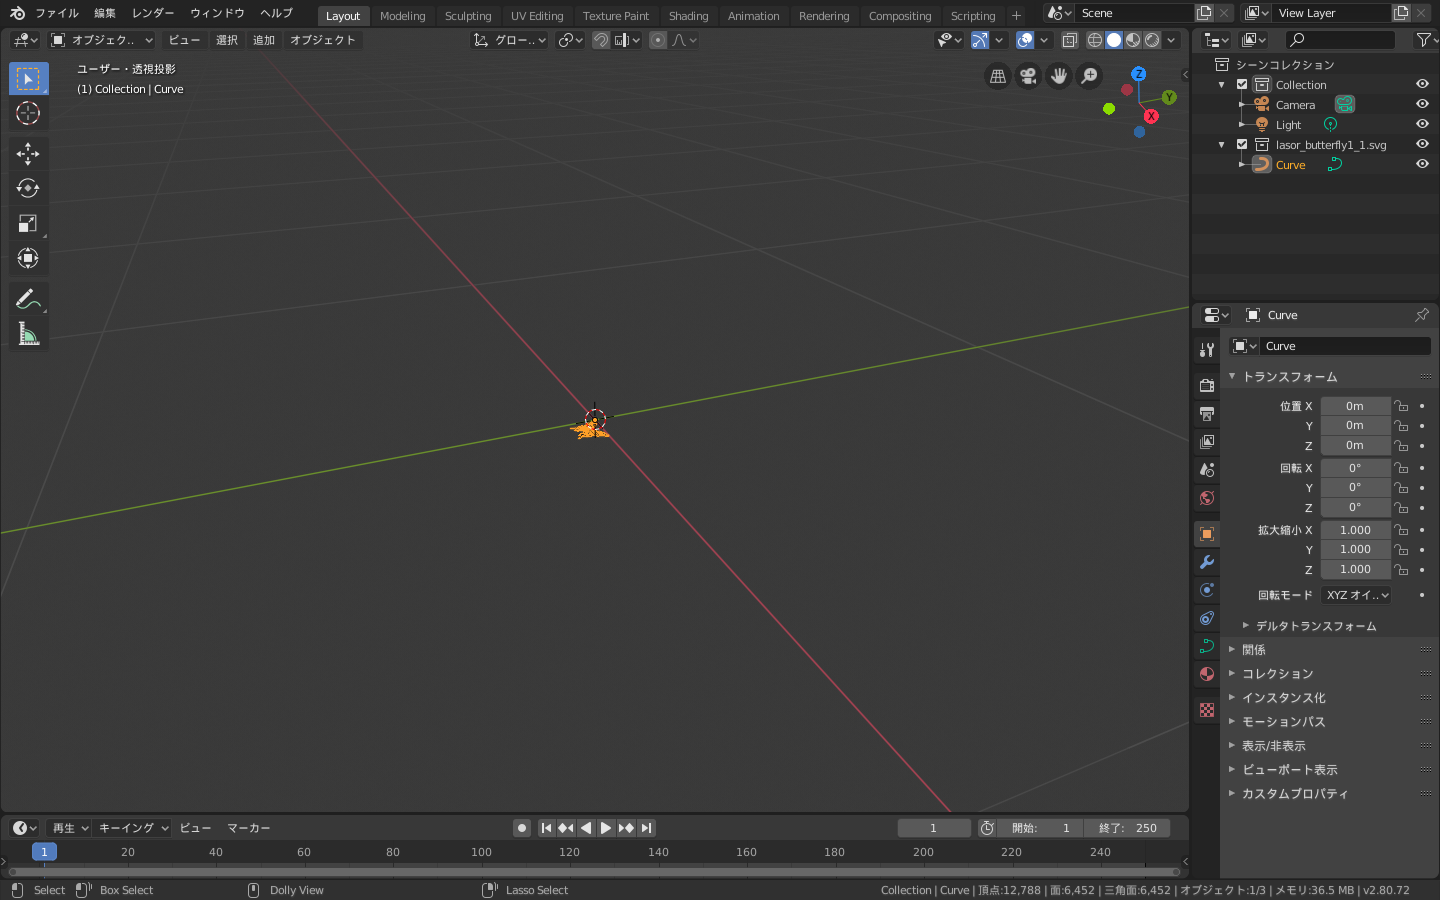Viewport: 1440px width, 900px height.
Task: Pick the Scale tool
Action: (28, 223)
